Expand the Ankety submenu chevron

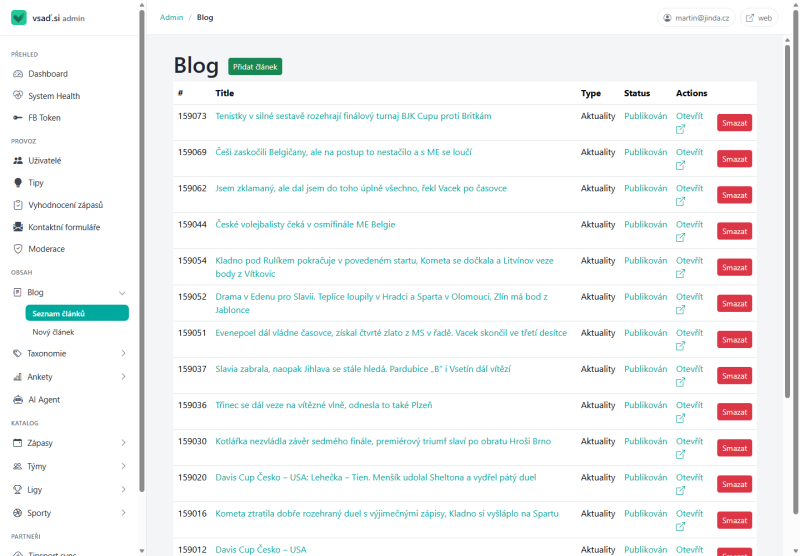pos(123,376)
